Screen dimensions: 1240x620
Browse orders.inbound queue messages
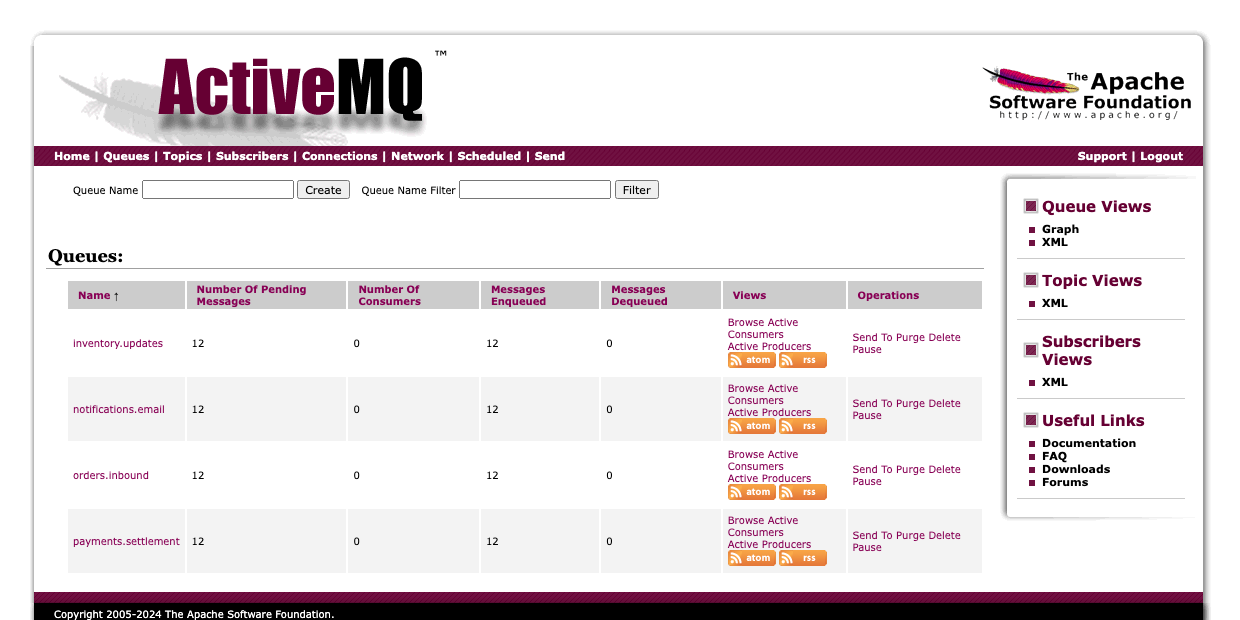click(x=744, y=455)
